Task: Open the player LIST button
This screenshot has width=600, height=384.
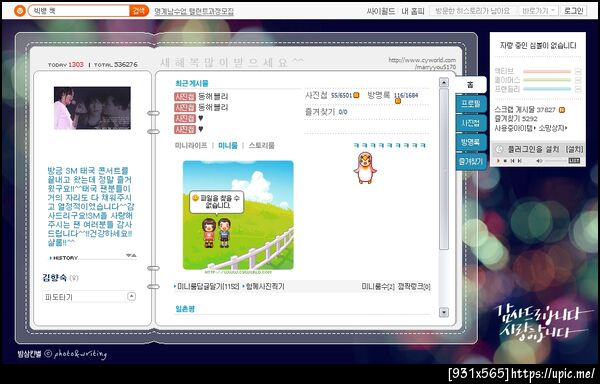Action: click(x=574, y=161)
